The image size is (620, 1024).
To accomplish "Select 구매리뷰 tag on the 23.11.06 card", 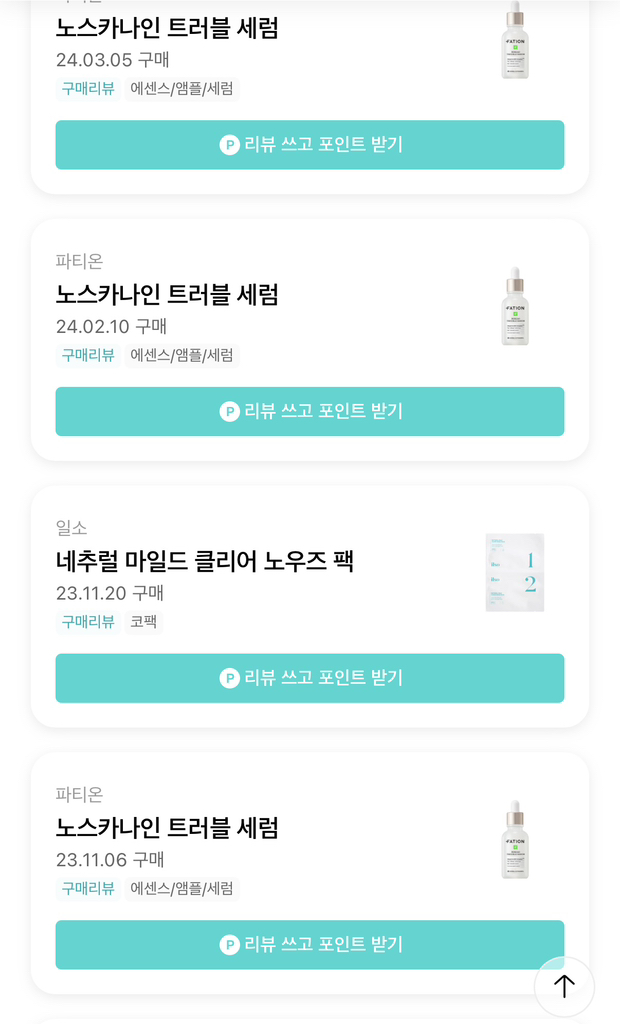I will 88,888.
